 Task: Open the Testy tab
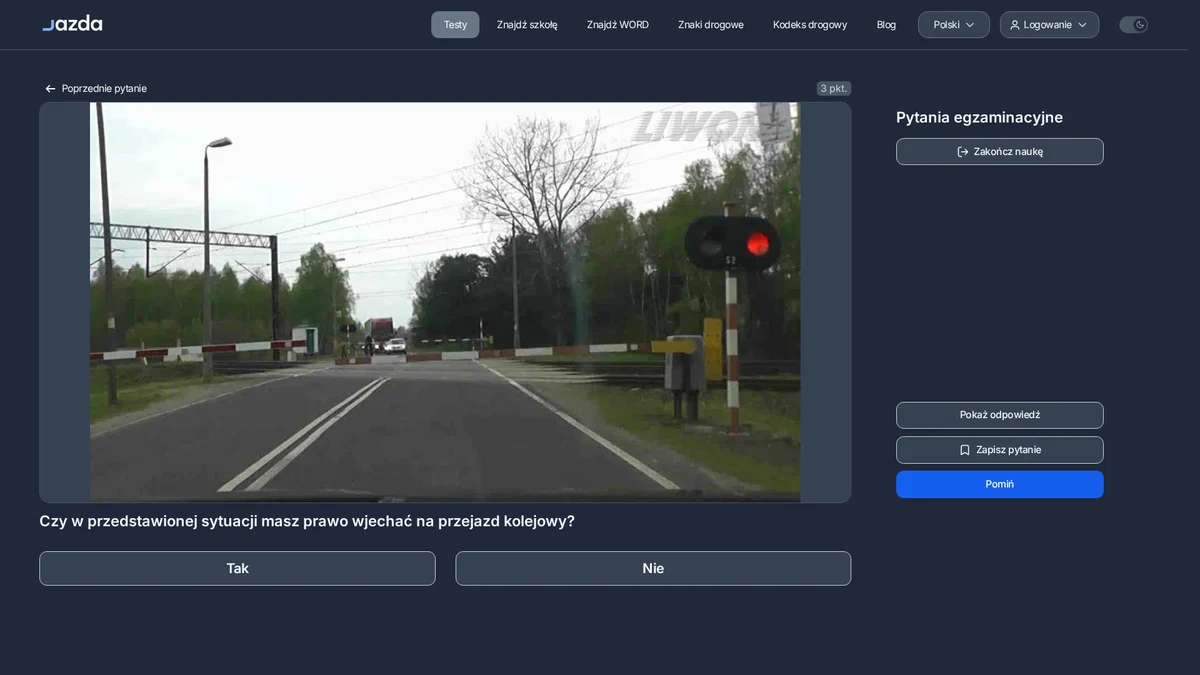coord(455,25)
